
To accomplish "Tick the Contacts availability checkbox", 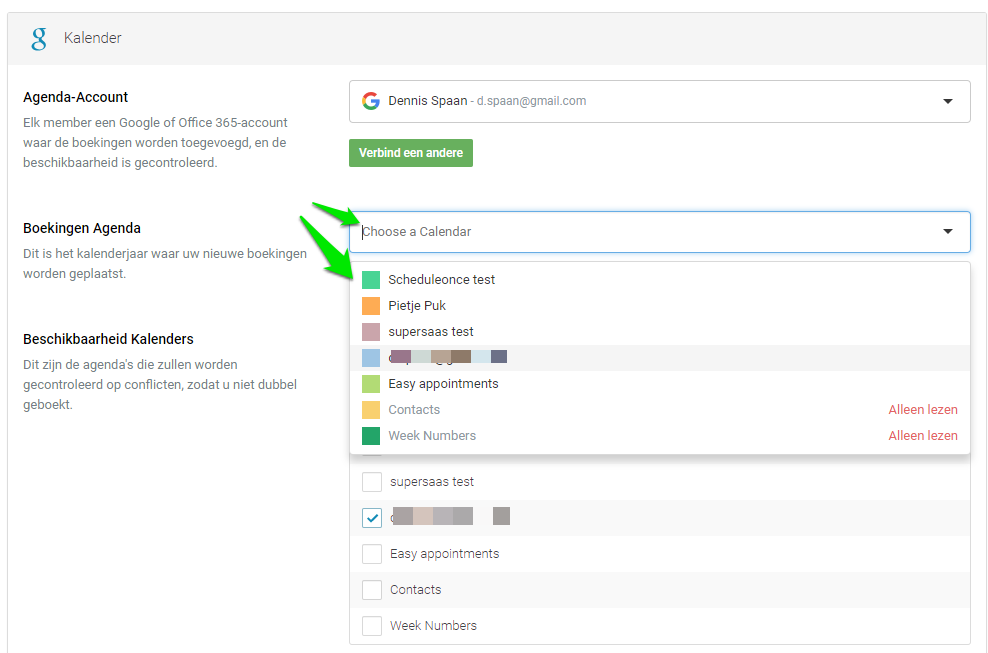I will (372, 590).
